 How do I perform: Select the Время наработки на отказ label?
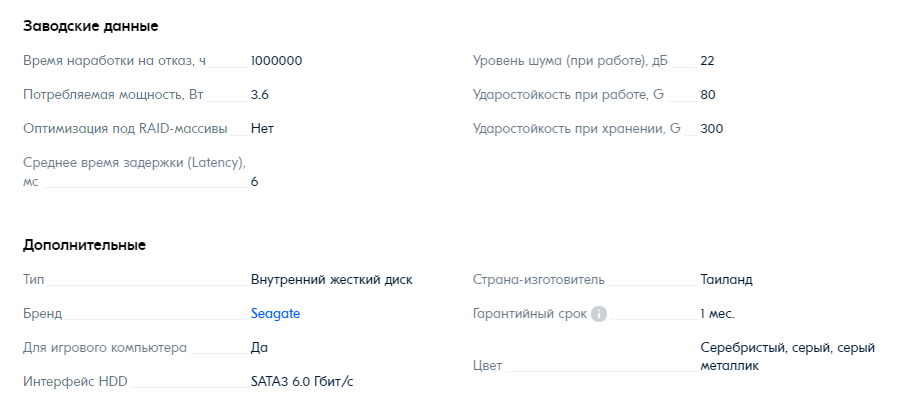pos(114,61)
